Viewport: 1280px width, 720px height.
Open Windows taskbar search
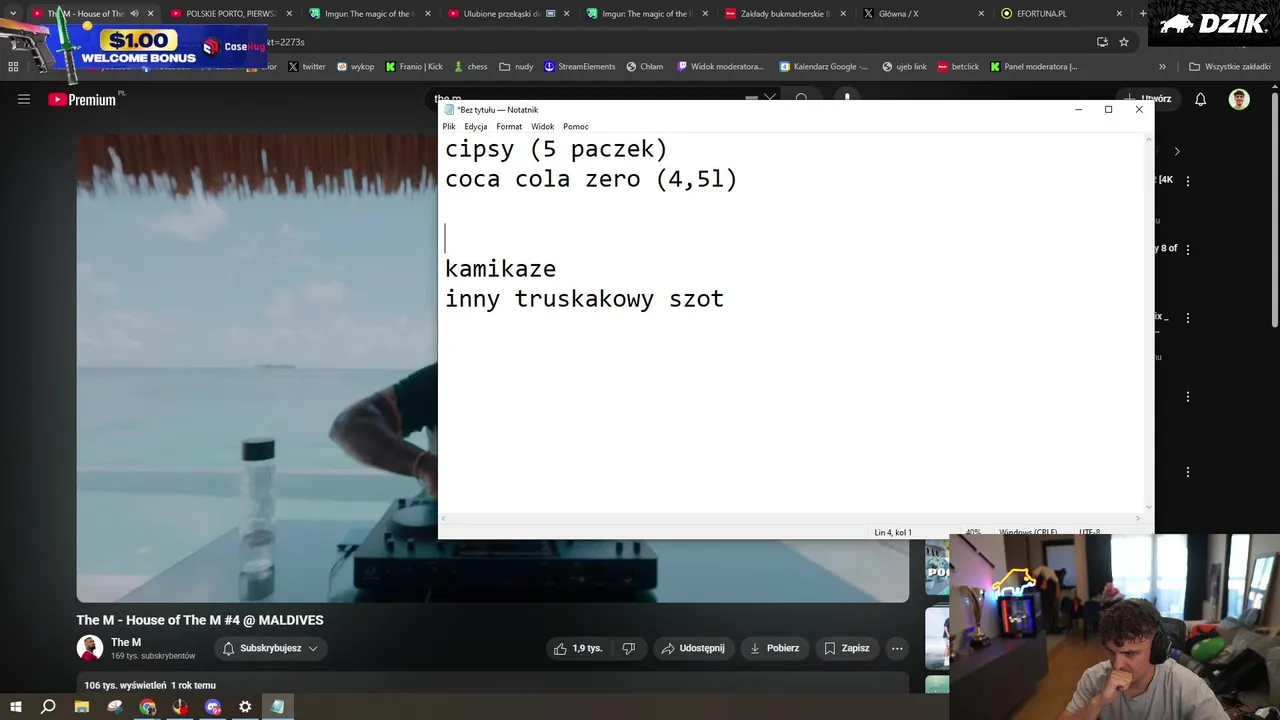(48, 707)
